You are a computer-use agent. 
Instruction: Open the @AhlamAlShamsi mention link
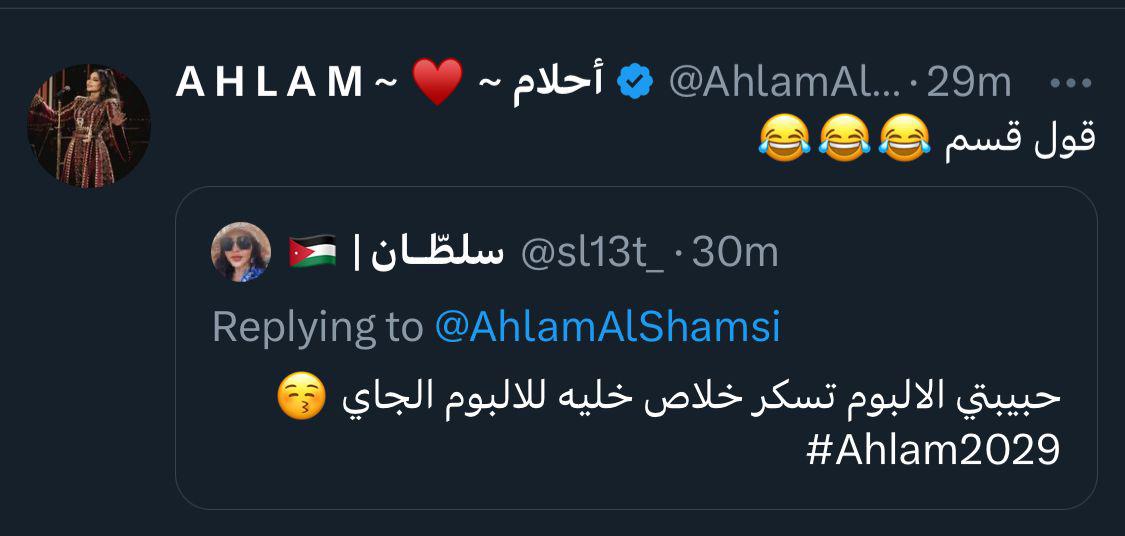[607, 327]
